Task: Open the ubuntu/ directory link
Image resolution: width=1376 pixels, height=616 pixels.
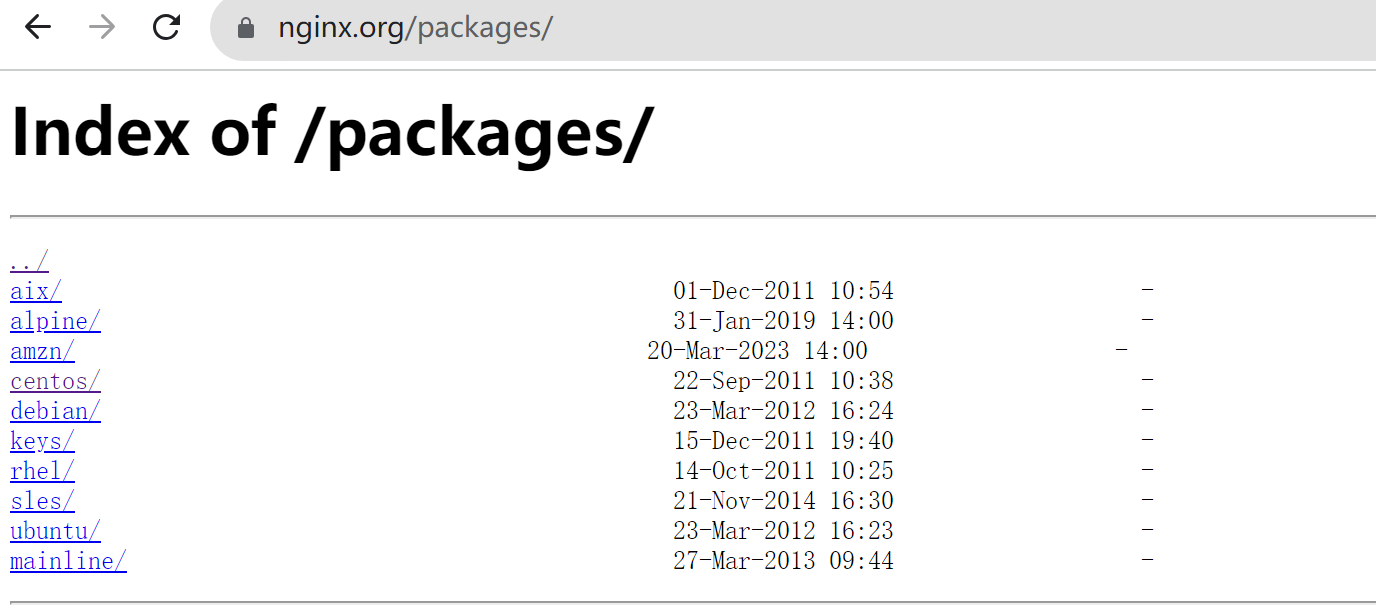Action: (55, 531)
